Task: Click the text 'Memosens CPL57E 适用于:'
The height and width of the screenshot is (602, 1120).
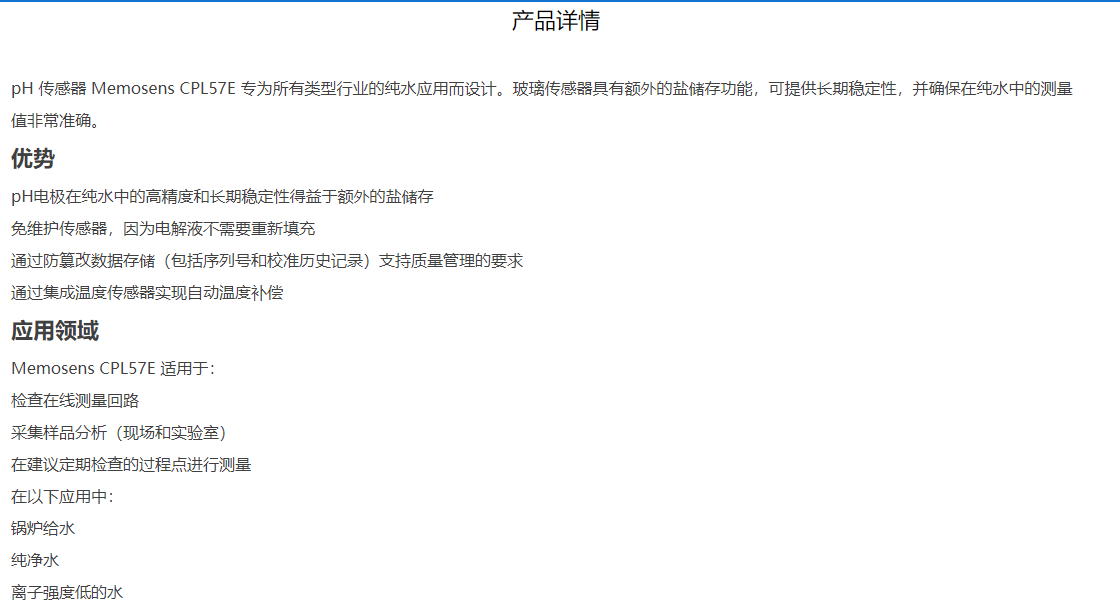Action: pyautogui.click(x=113, y=368)
